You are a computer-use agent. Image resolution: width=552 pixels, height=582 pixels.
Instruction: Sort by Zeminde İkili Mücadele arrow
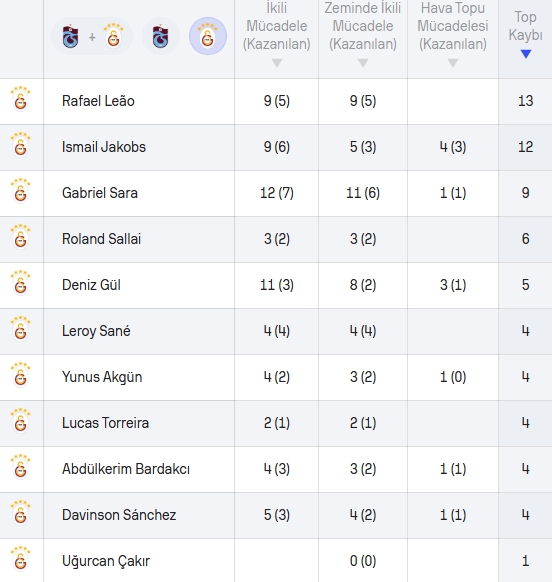pyautogui.click(x=363, y=63)
